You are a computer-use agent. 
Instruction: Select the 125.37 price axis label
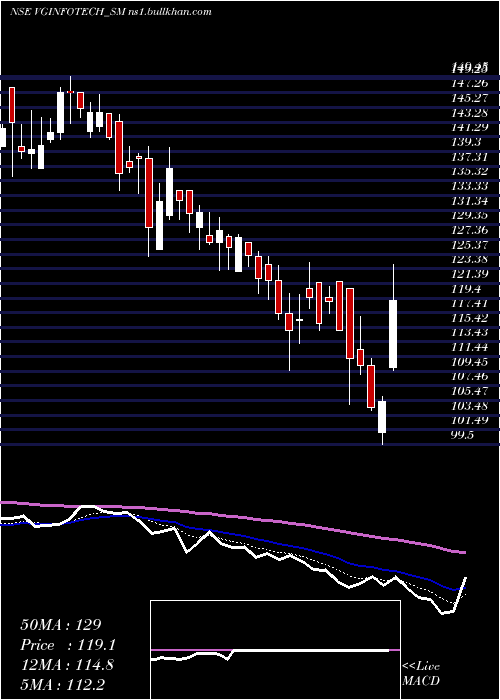(469, 245)
